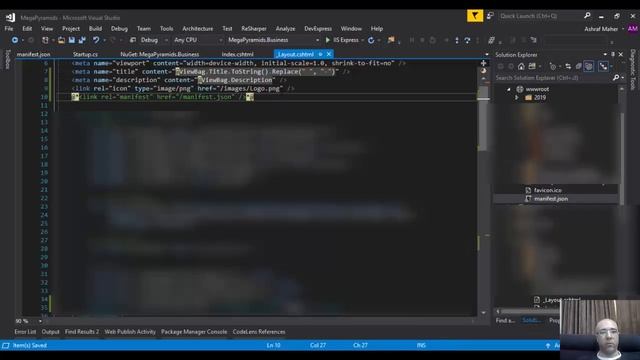Screen dimensions: 640x360
Task: Click the Home icon in Solution Explorer
Action: [x=521, y=66]
